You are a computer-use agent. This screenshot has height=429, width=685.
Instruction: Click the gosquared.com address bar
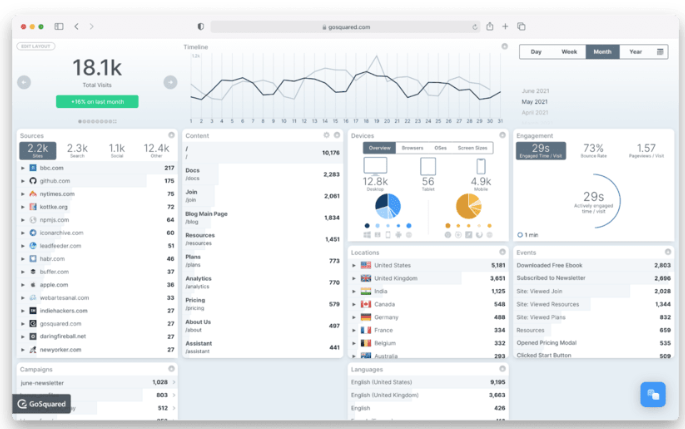[x=345, y=27]
